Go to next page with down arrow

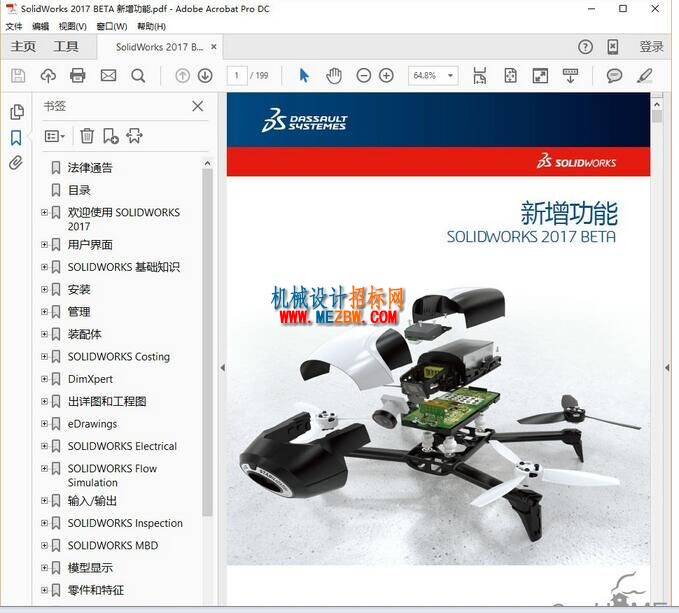(205, 76)
